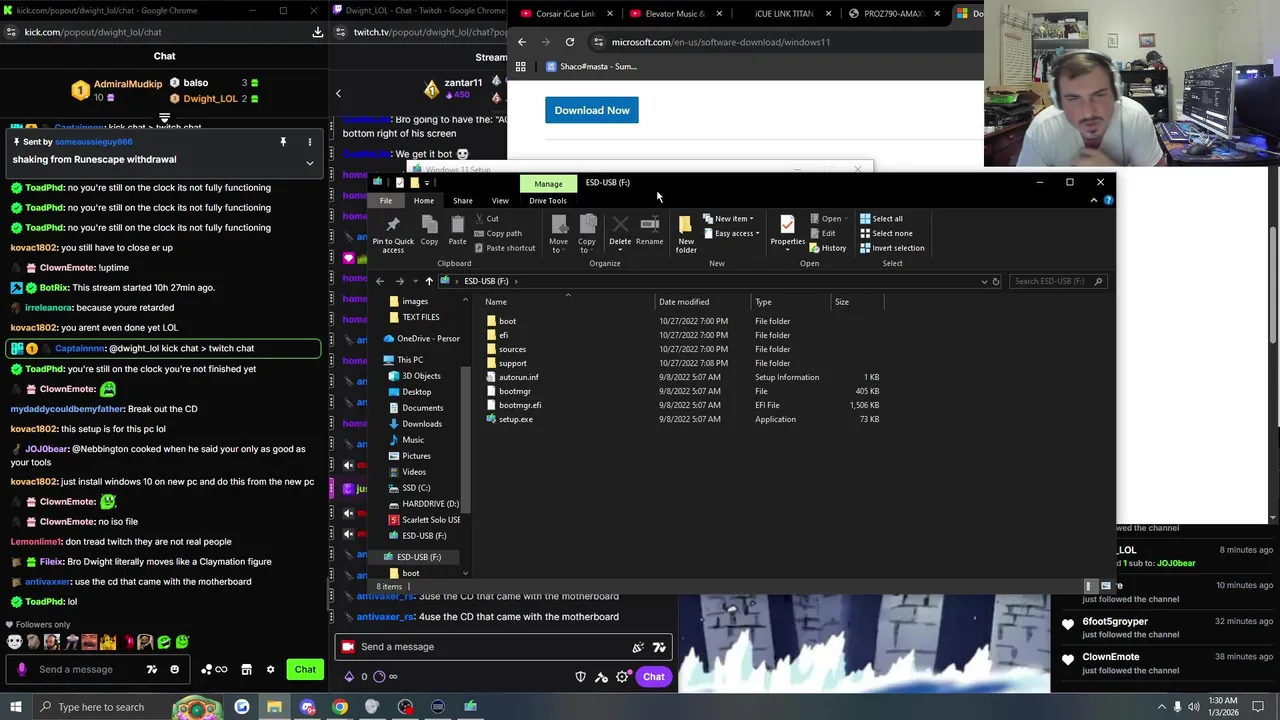Open Twitch chat settings gear
Image resolution: width=1280 pixels, height=720 pixels.
[622, 677]
